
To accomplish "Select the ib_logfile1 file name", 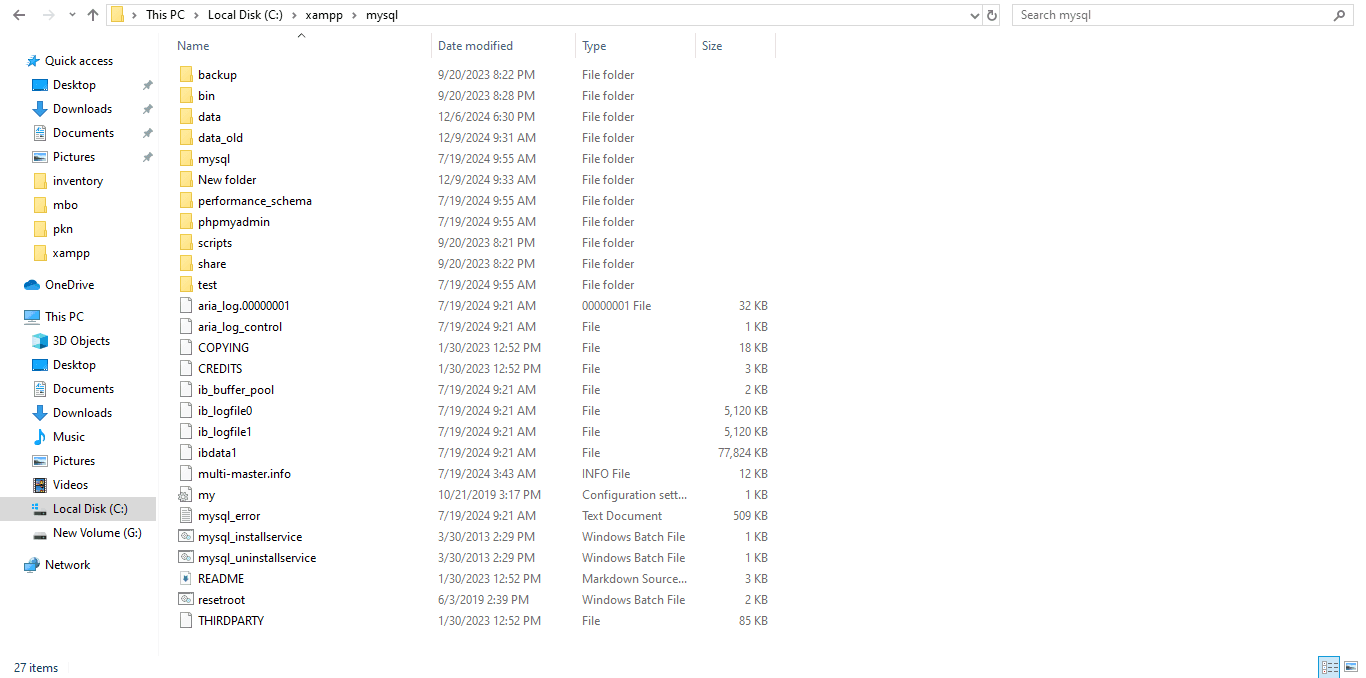I will tap(225, 432).
